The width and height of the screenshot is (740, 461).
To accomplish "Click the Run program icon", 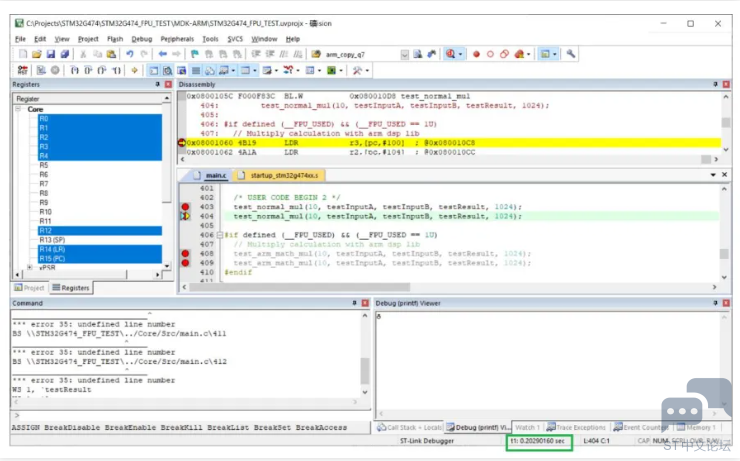I will [x=41, y=70].
